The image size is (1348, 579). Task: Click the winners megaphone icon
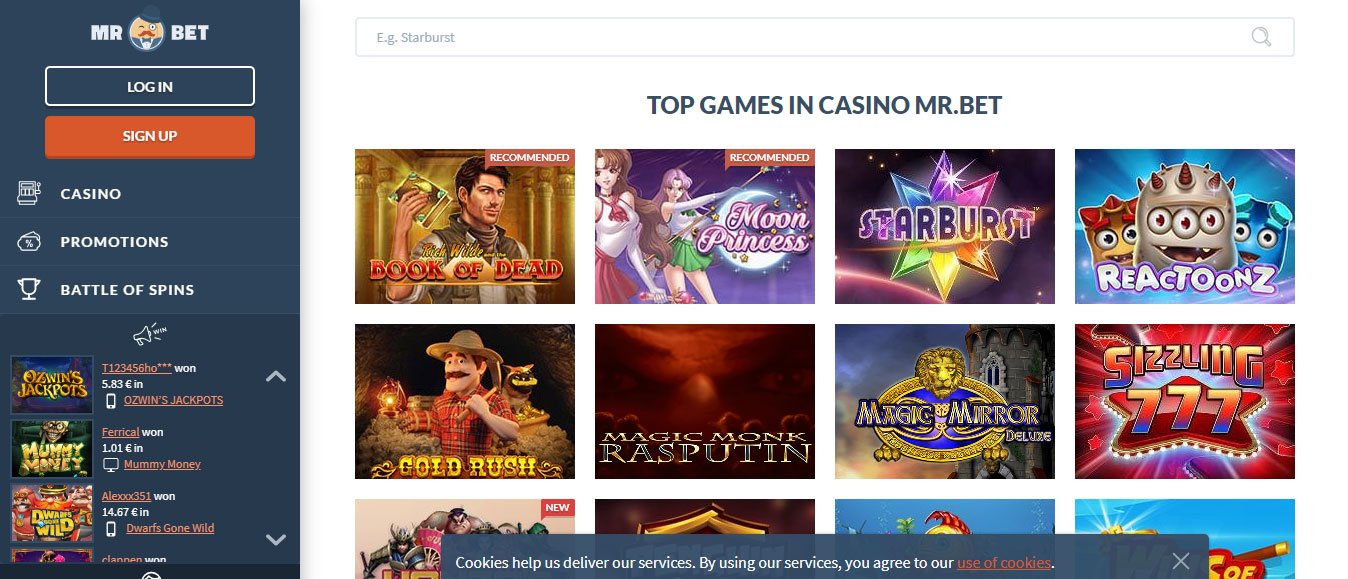click(149, 333)
